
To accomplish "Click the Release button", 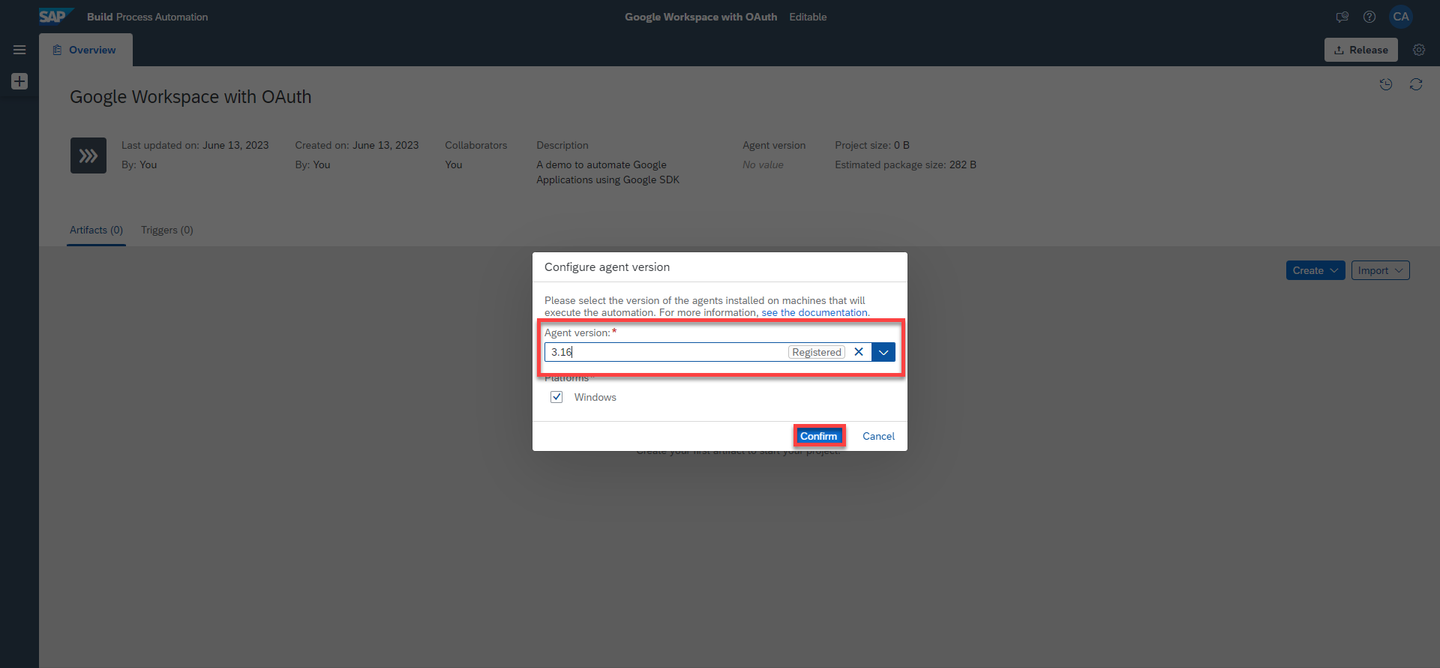I will click(1361, 50).
